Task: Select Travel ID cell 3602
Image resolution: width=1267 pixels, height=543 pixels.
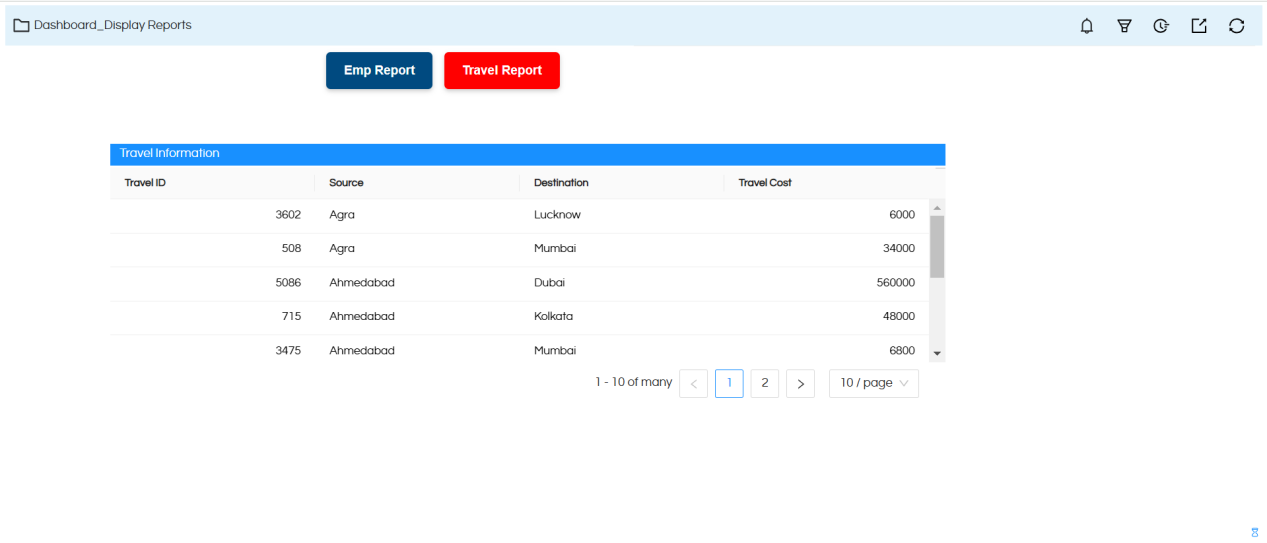Action: [x=288, y=215]
